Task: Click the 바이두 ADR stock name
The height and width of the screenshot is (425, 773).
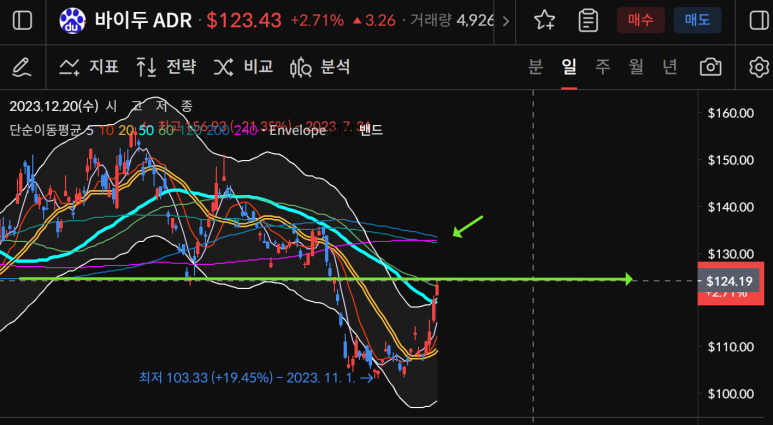Action: coord(143,21)
